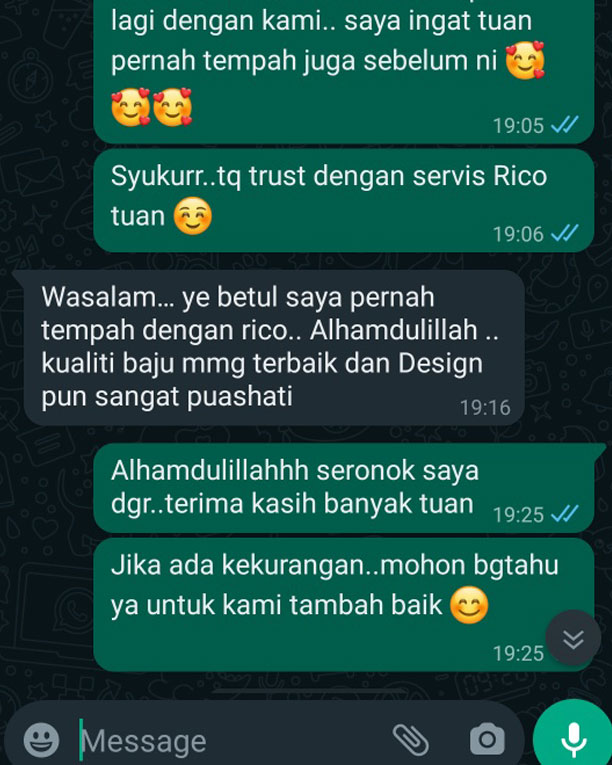Tap the 19:25 timestamp on last message
Image resolution: width=612 pixels, height=765 pixels.
point(518,653)
